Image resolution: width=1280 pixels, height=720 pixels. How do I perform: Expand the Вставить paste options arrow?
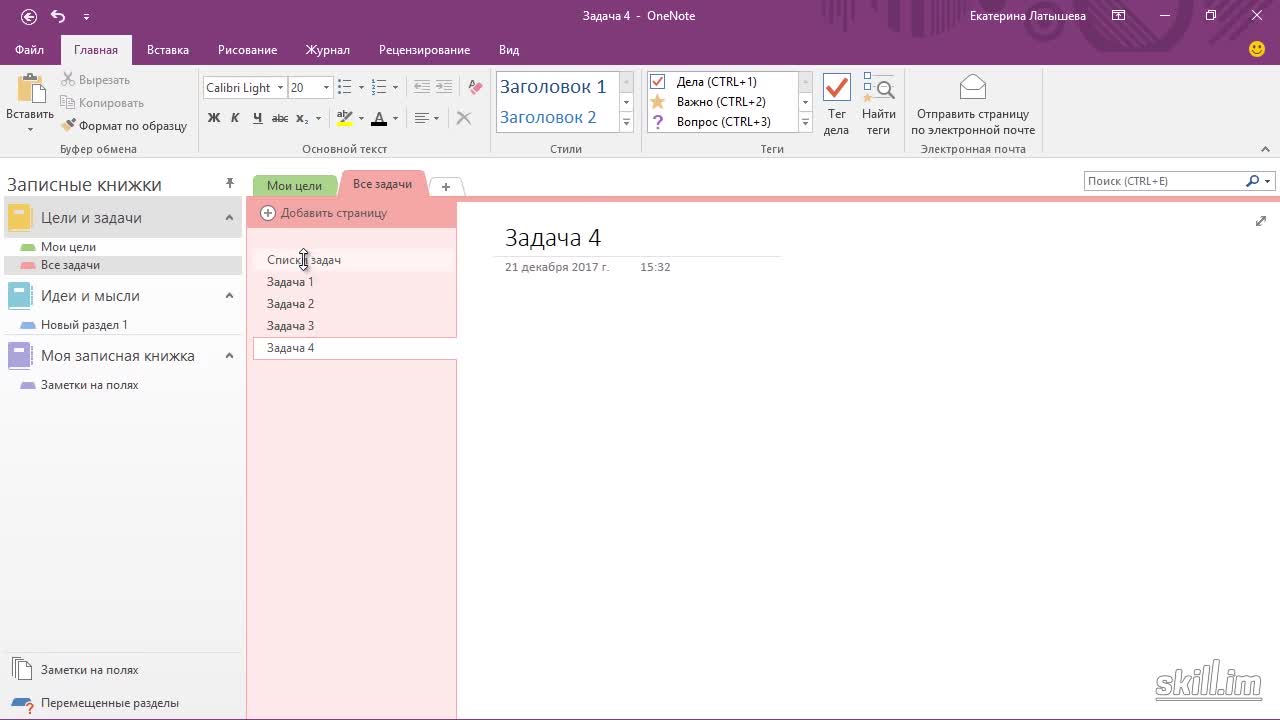[30, 129]
